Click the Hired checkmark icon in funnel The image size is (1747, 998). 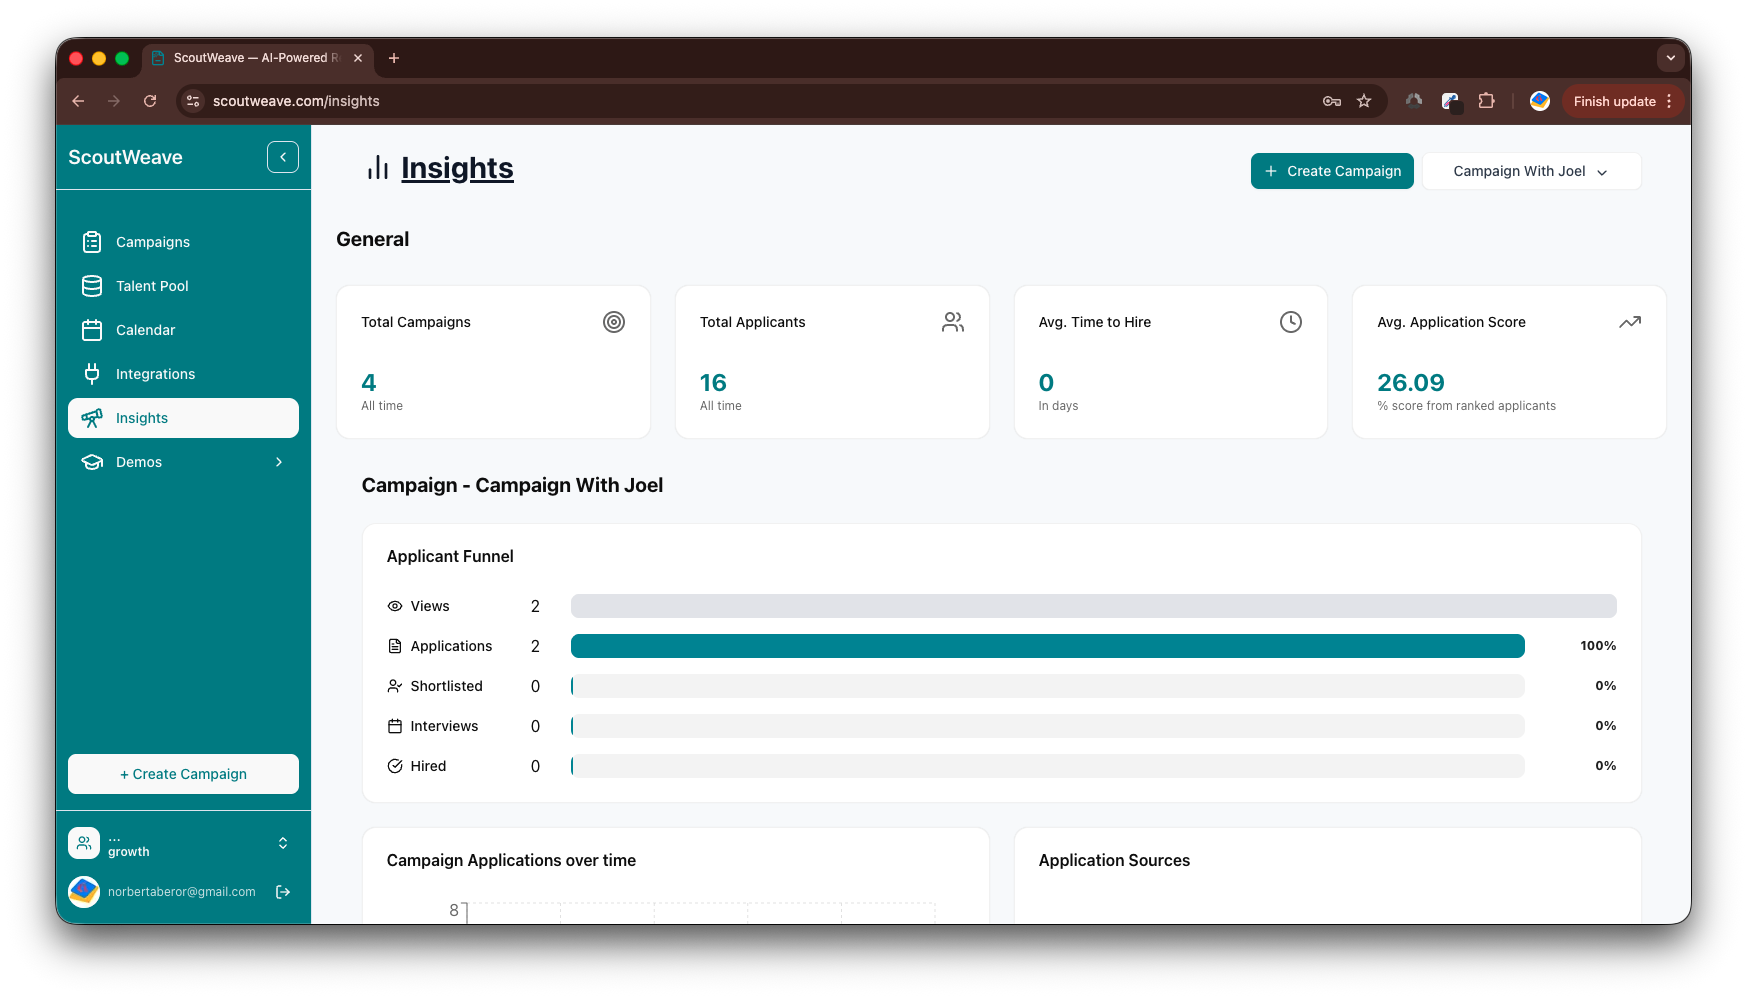point(395,766)
